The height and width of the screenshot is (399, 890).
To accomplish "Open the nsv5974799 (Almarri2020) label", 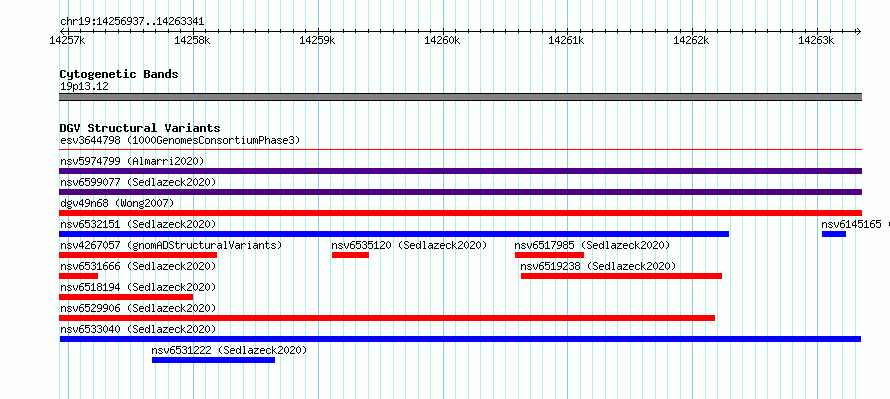I will 132,161.
